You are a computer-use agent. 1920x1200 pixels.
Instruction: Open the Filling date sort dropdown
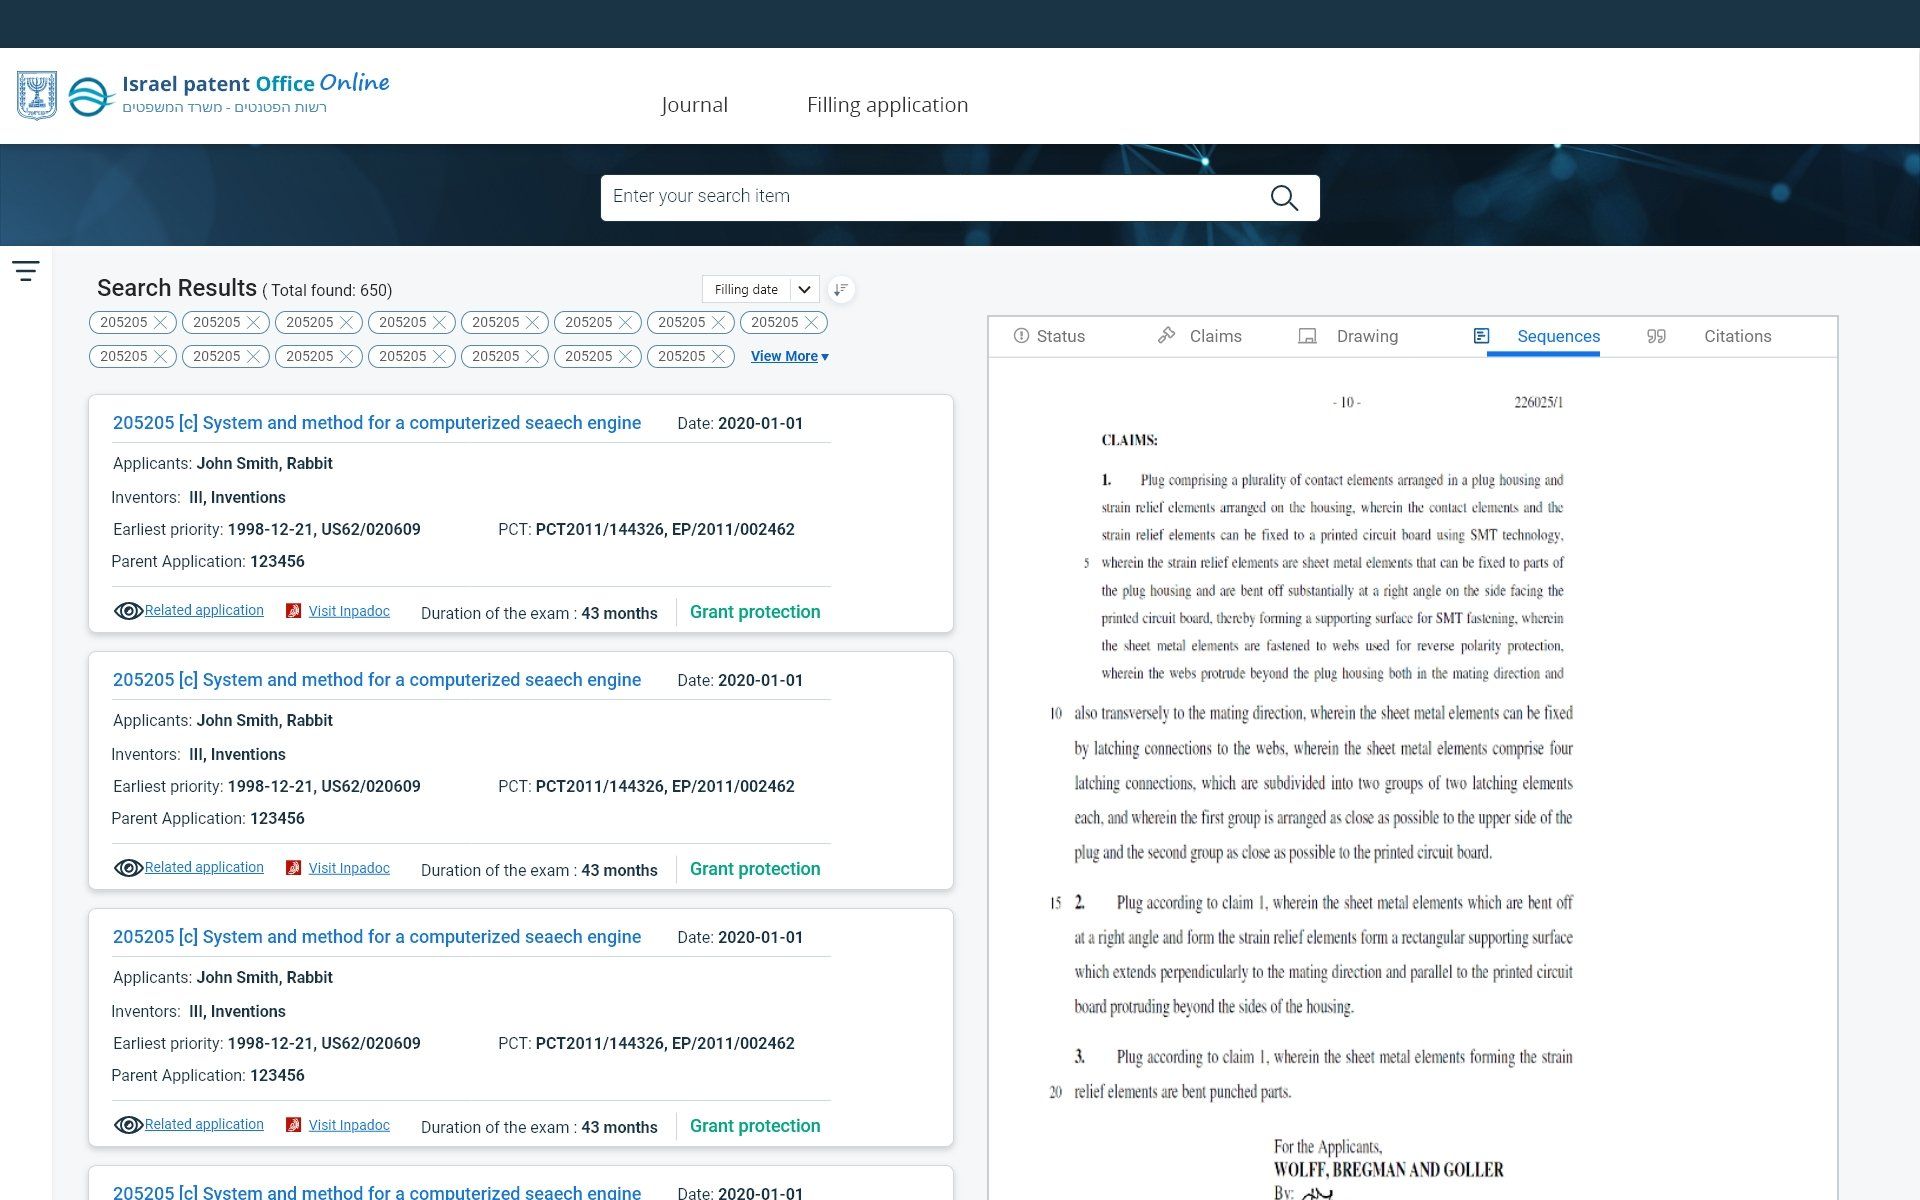(746, 290)
